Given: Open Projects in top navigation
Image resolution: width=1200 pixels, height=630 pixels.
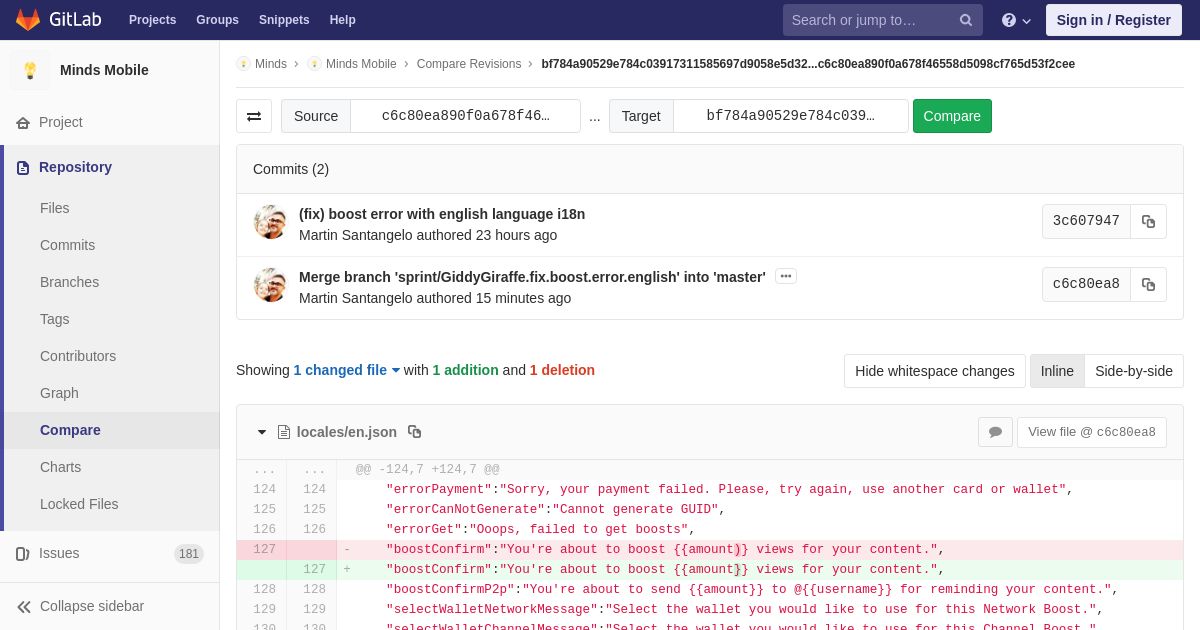Looking at the screenshot, I should pos(152,20).
